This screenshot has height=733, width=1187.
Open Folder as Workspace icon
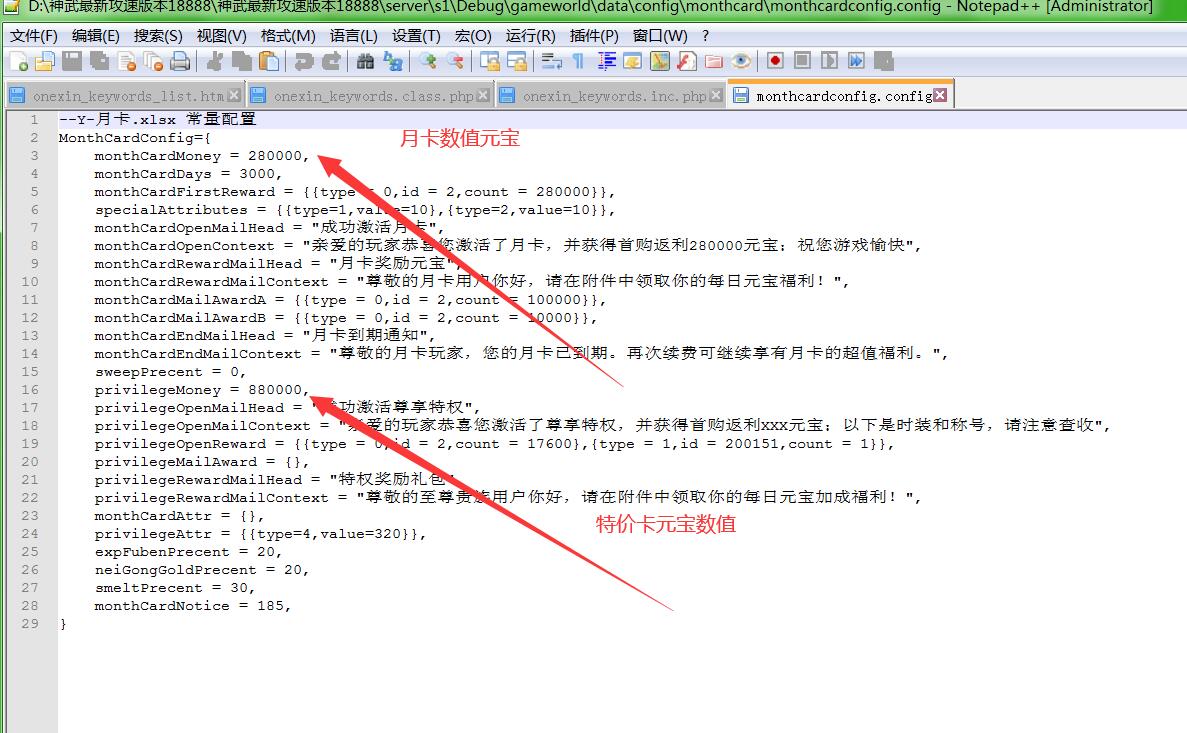(x=714, y=61)
